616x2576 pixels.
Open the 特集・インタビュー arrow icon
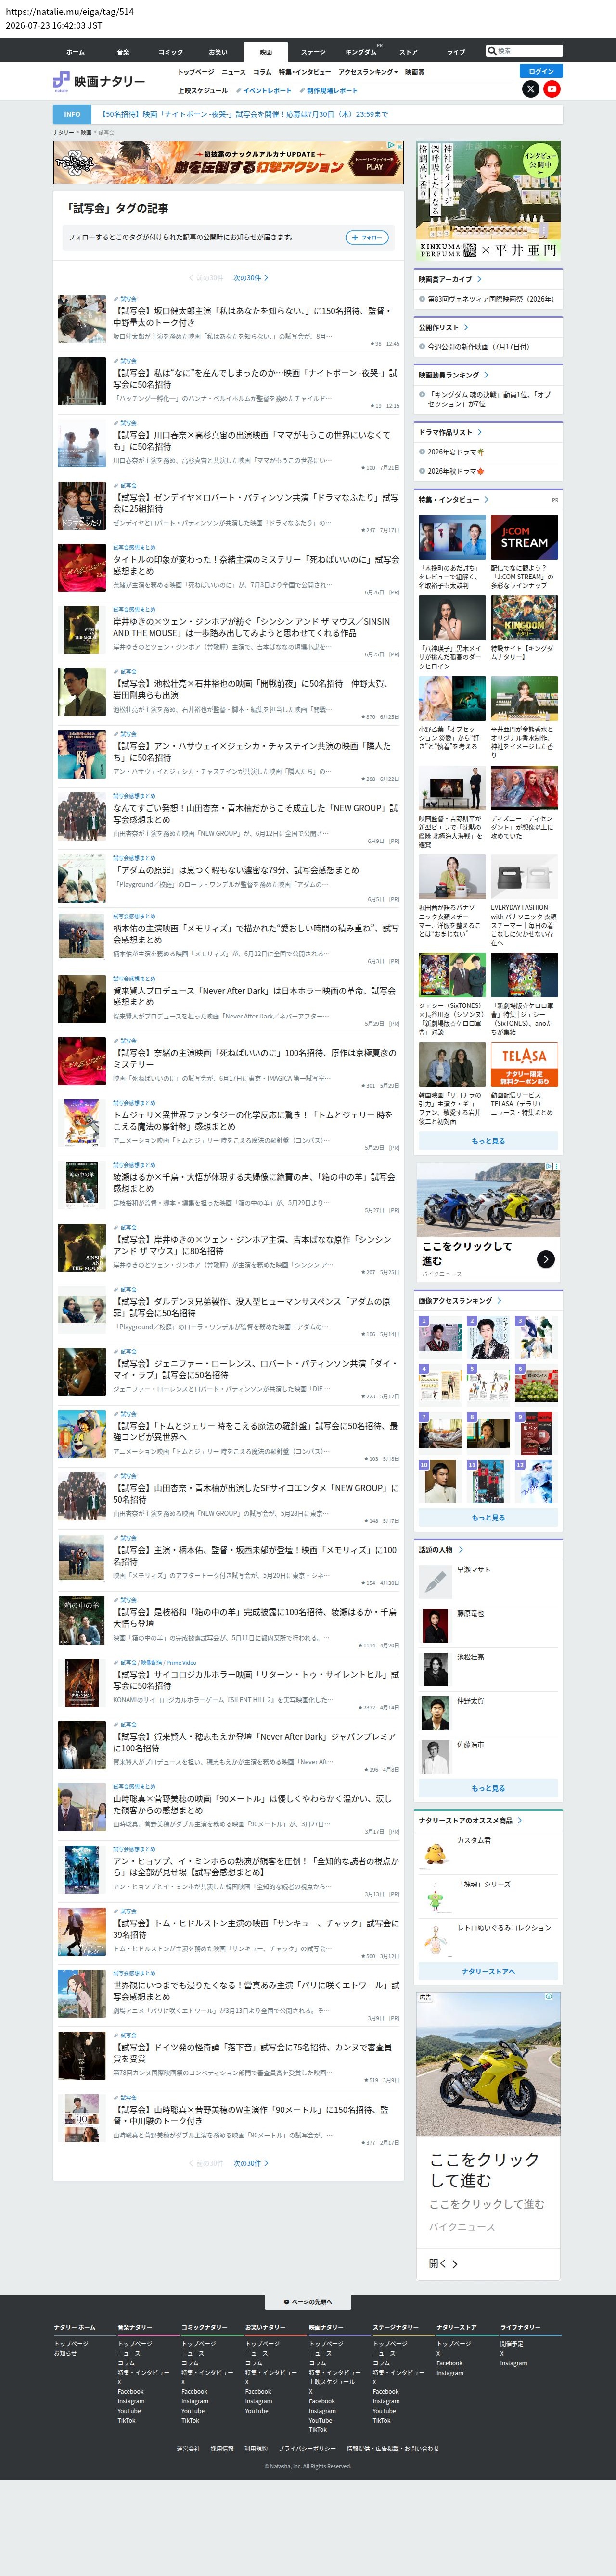486,499
